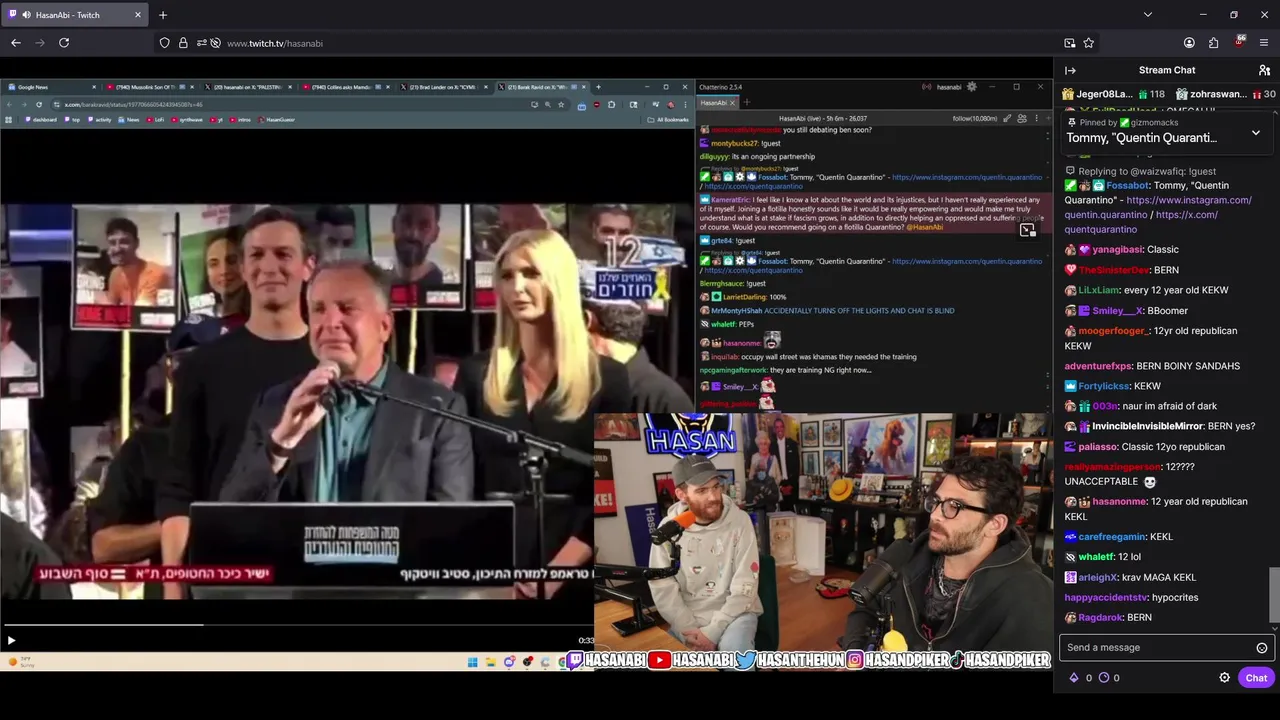Viewport: 1280px width, 720px height.
Task: Open a new browser tab
Action: (x=163, y=15)
